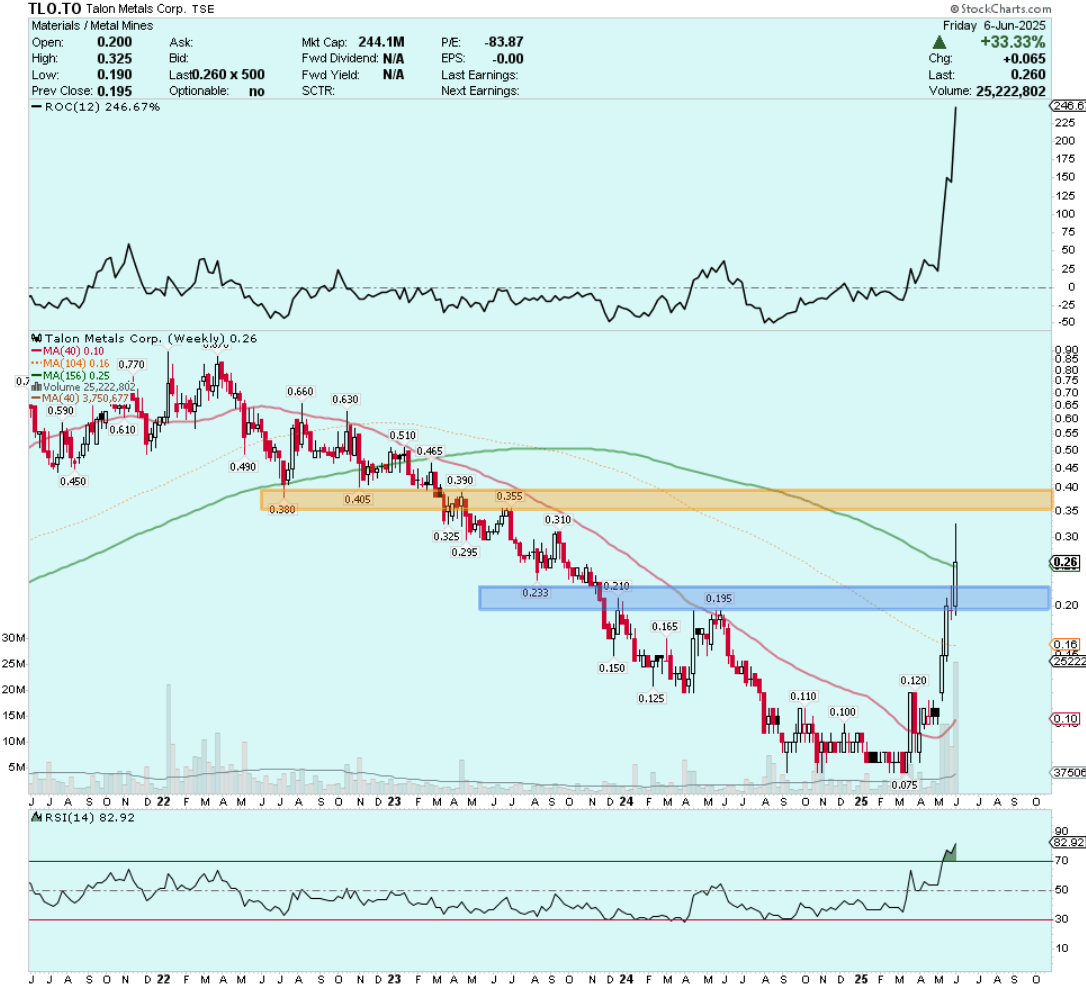Click the 0.510 price label on chart
The width and height of the screenshot is (1086, 986).
point(402,436)
